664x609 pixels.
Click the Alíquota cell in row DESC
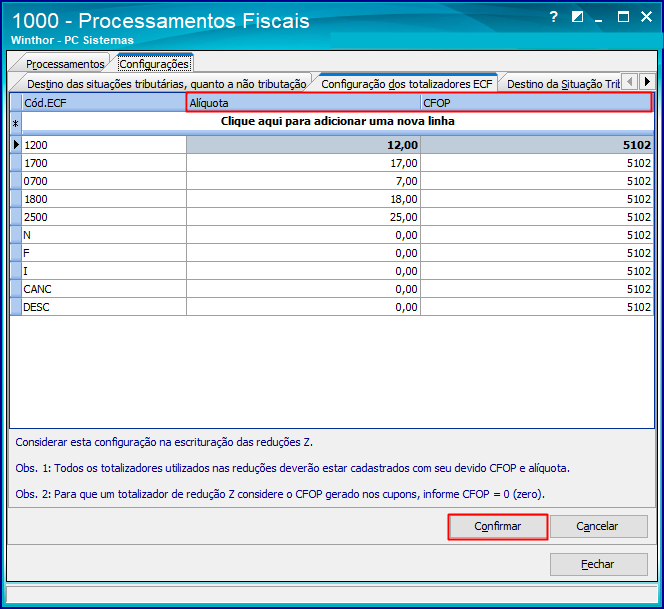point(303,307)
